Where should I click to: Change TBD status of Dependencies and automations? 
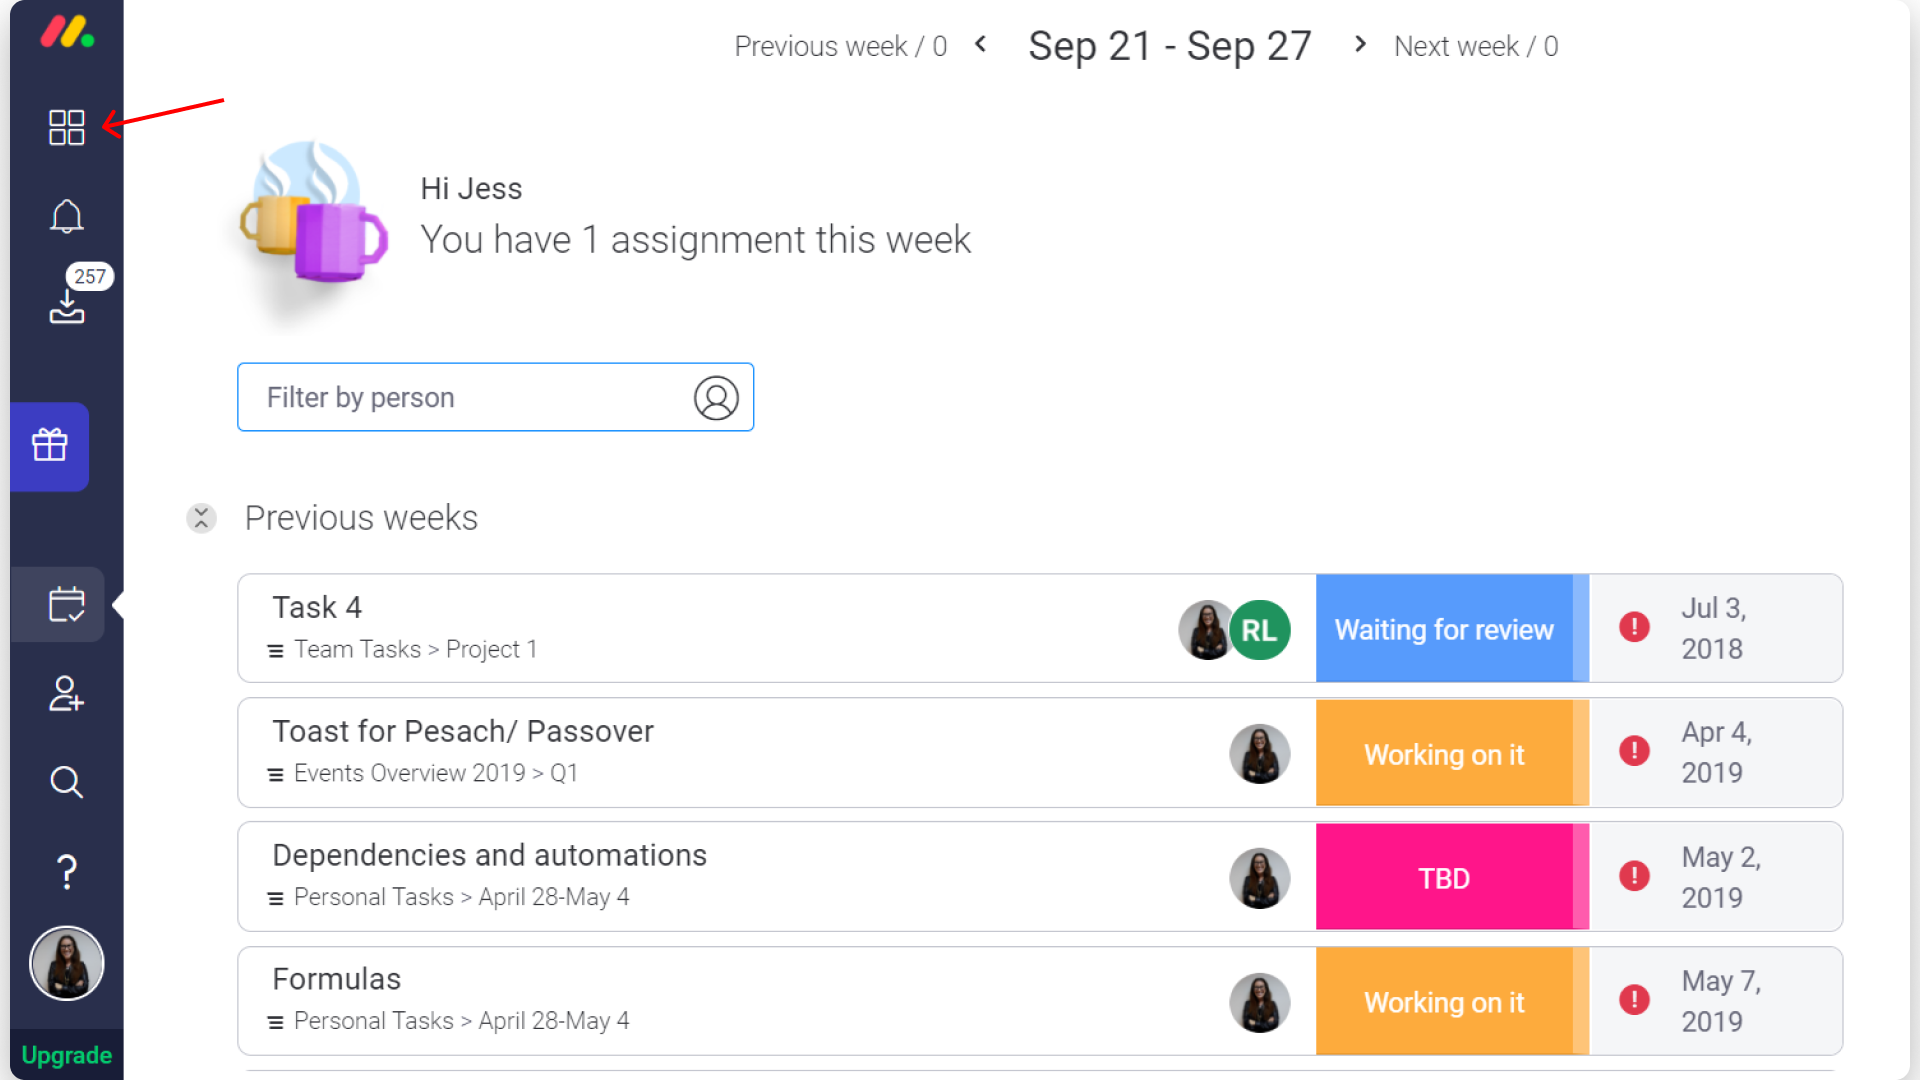(x=1444, y=877)
